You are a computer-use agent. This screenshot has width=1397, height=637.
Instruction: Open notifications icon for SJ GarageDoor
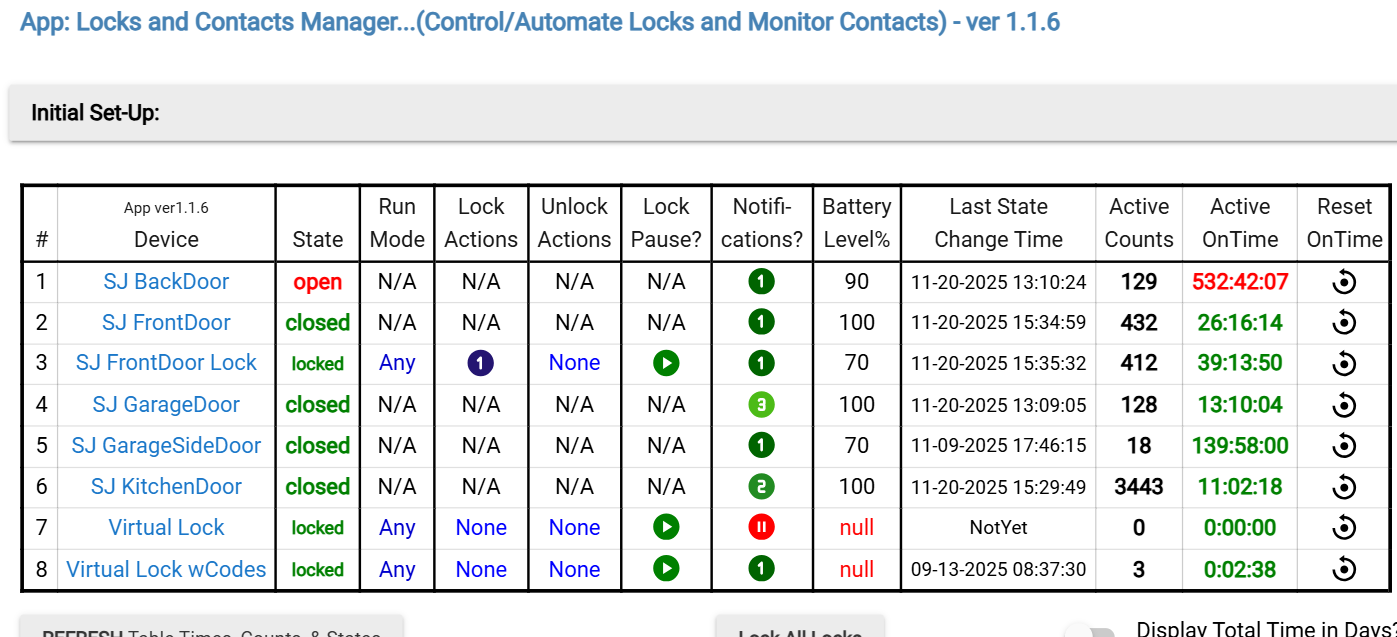(x=761, y=405)
